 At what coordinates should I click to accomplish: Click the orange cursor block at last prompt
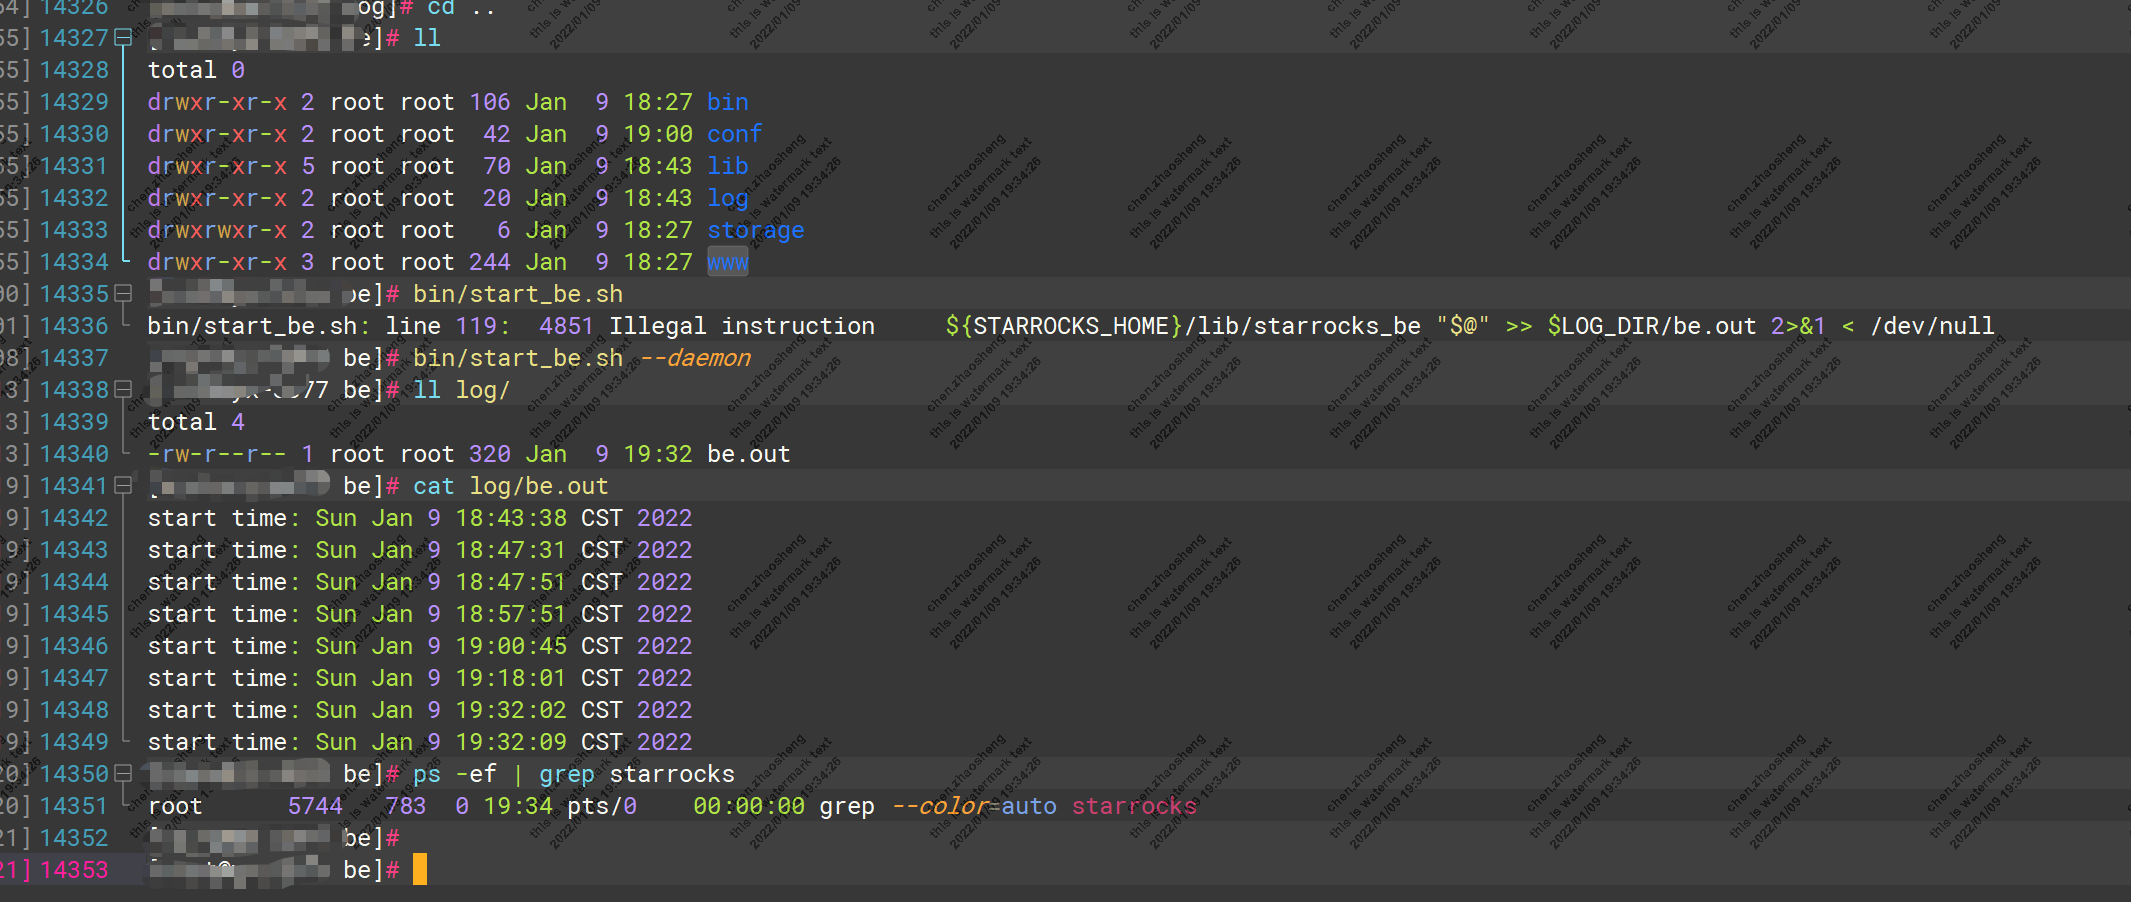coord(420,870)
